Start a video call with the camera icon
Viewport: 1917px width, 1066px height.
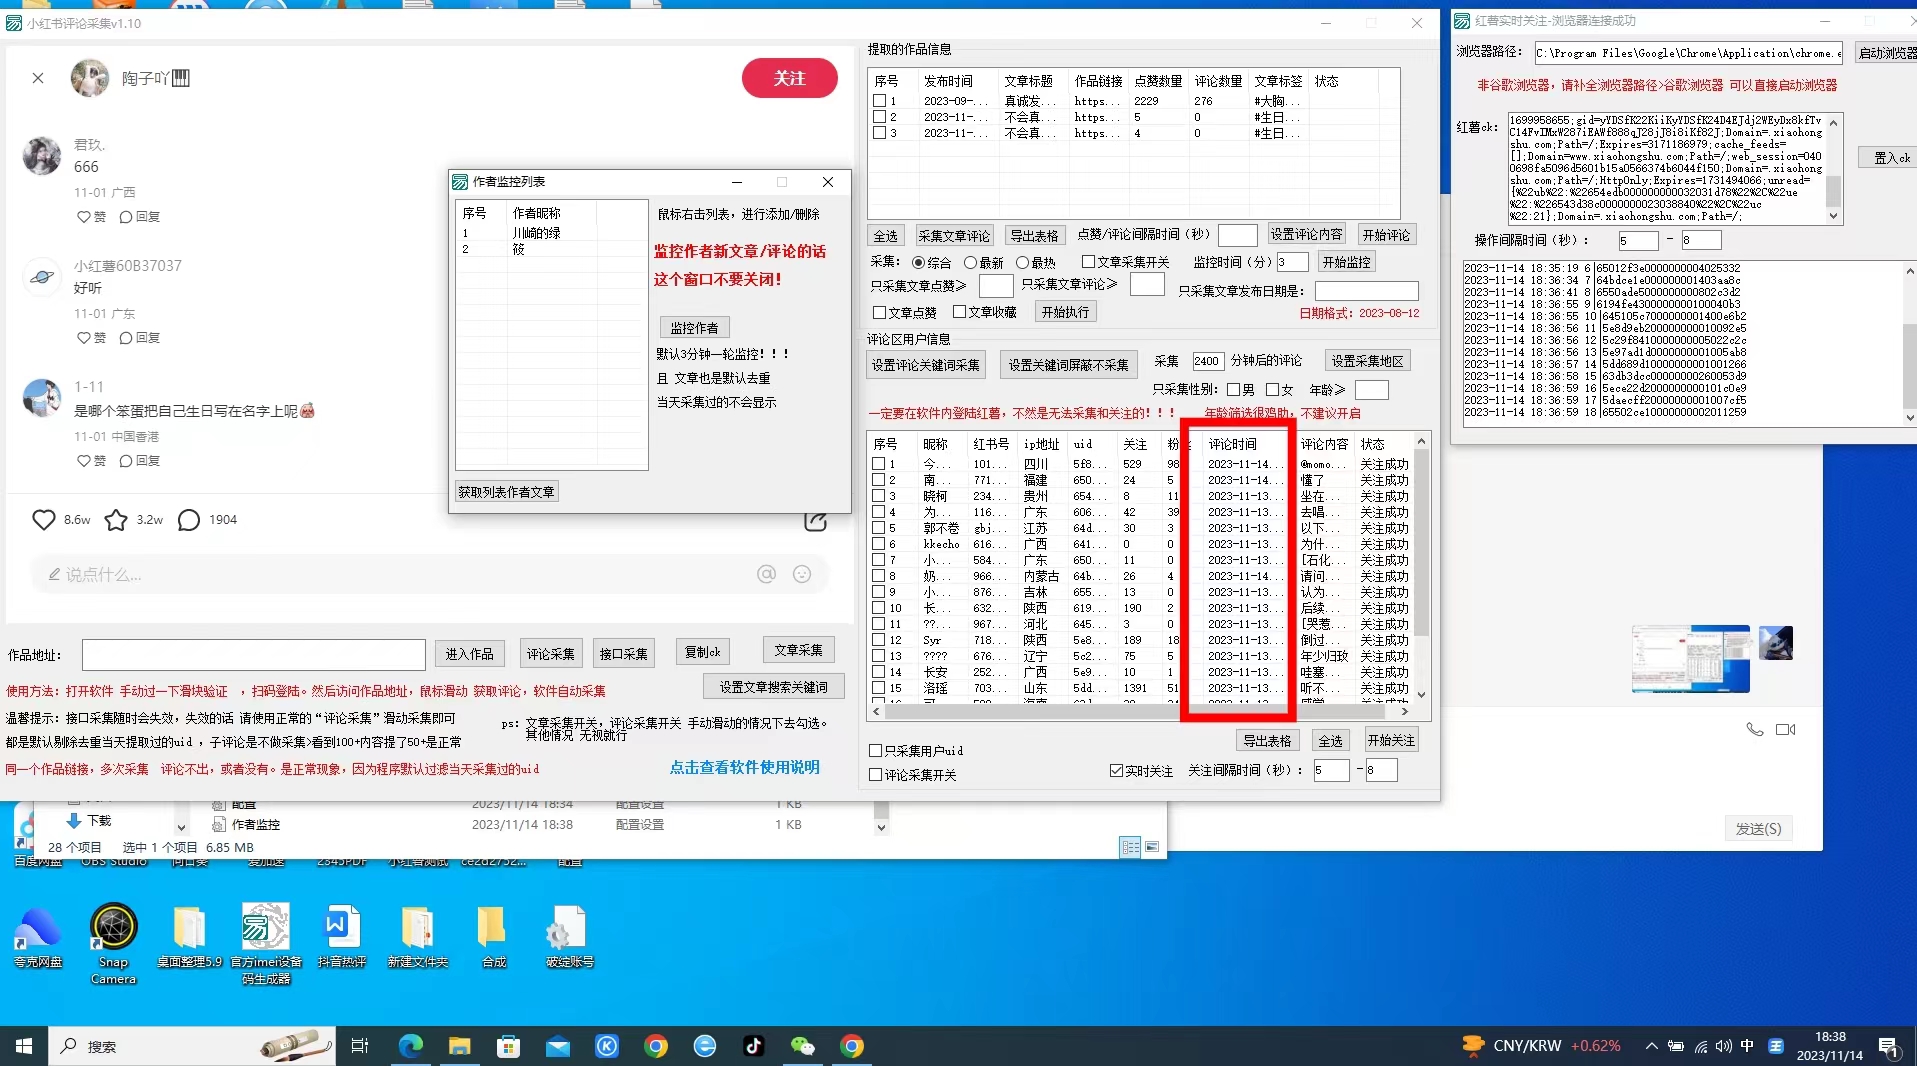(x=1785, y=730)
